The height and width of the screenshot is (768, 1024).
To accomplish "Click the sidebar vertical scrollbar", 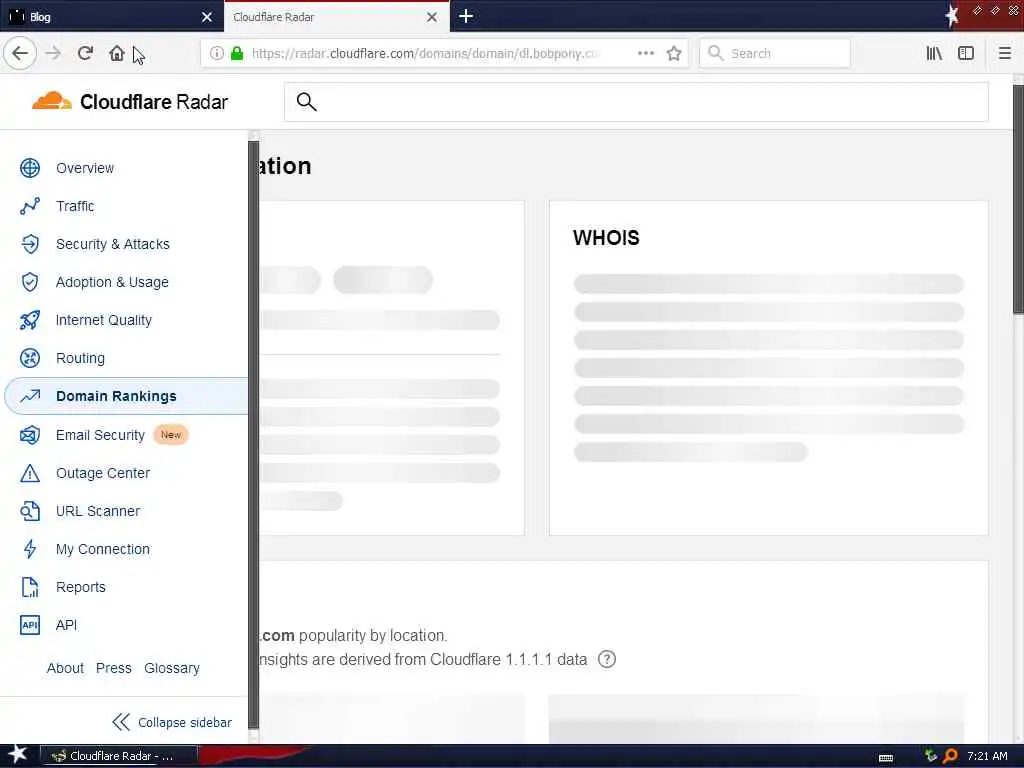I will [253, 436].
